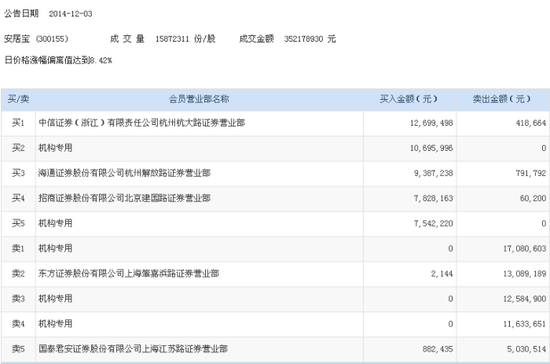Click the volume value 15872311 份/股
550x364 pixels.
pyautogui.click(x=185, y=39)
